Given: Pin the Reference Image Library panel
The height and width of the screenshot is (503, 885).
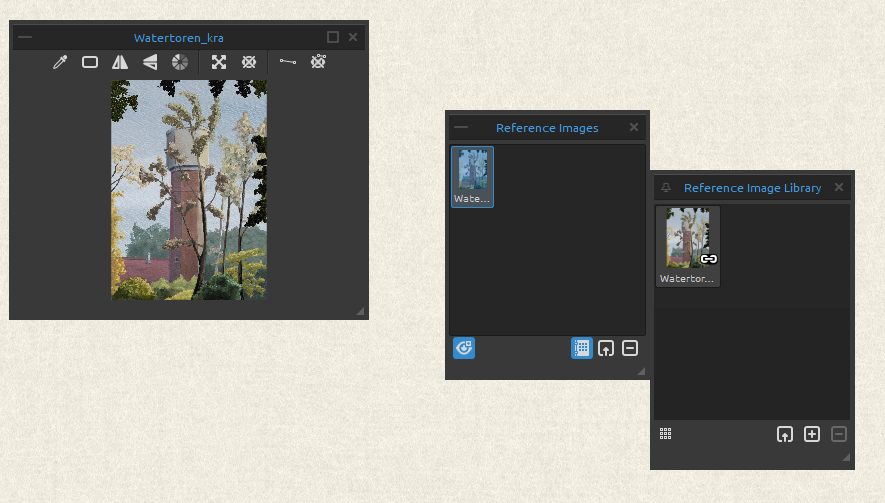Looking at the screenshot, I should 666,188.
